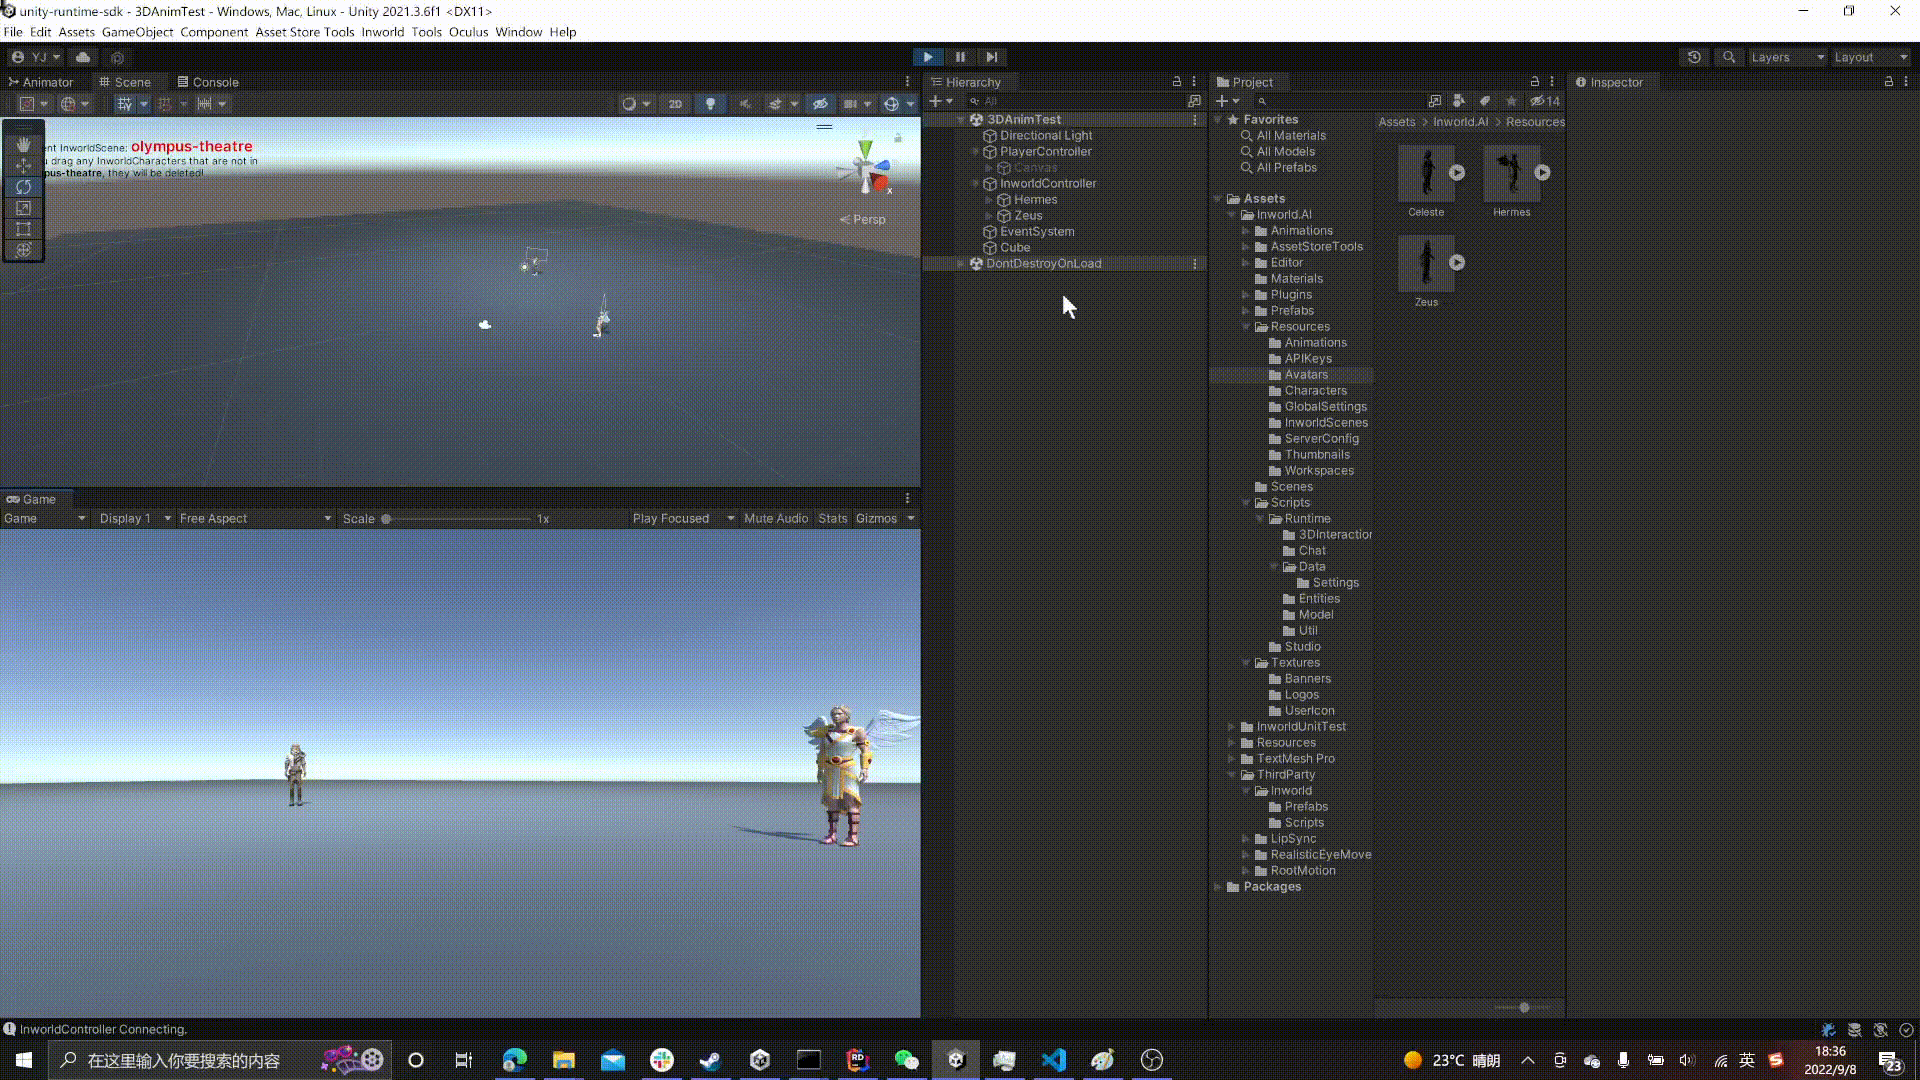Screen dimensions: 1920x1080
Task: Toggle hidden packages count icon in Project
Action: click(1545, 101)
